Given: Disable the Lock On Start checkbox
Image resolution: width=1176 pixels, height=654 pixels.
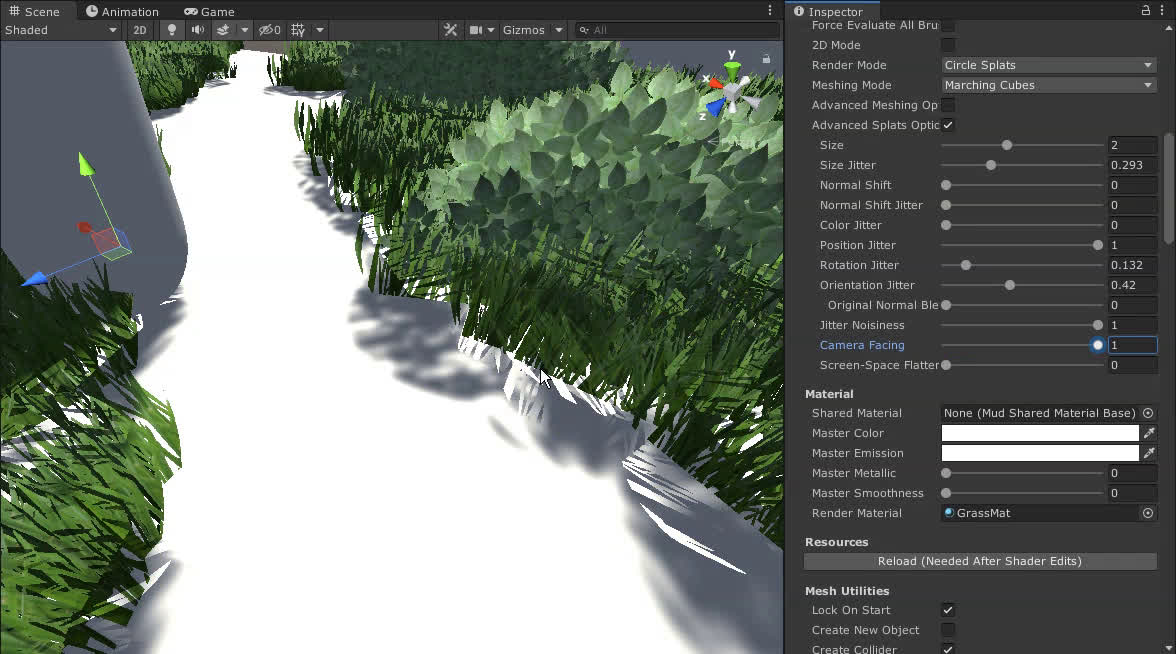Looking at the screenshot, I should pyautogui.click(x=948, y=610).
